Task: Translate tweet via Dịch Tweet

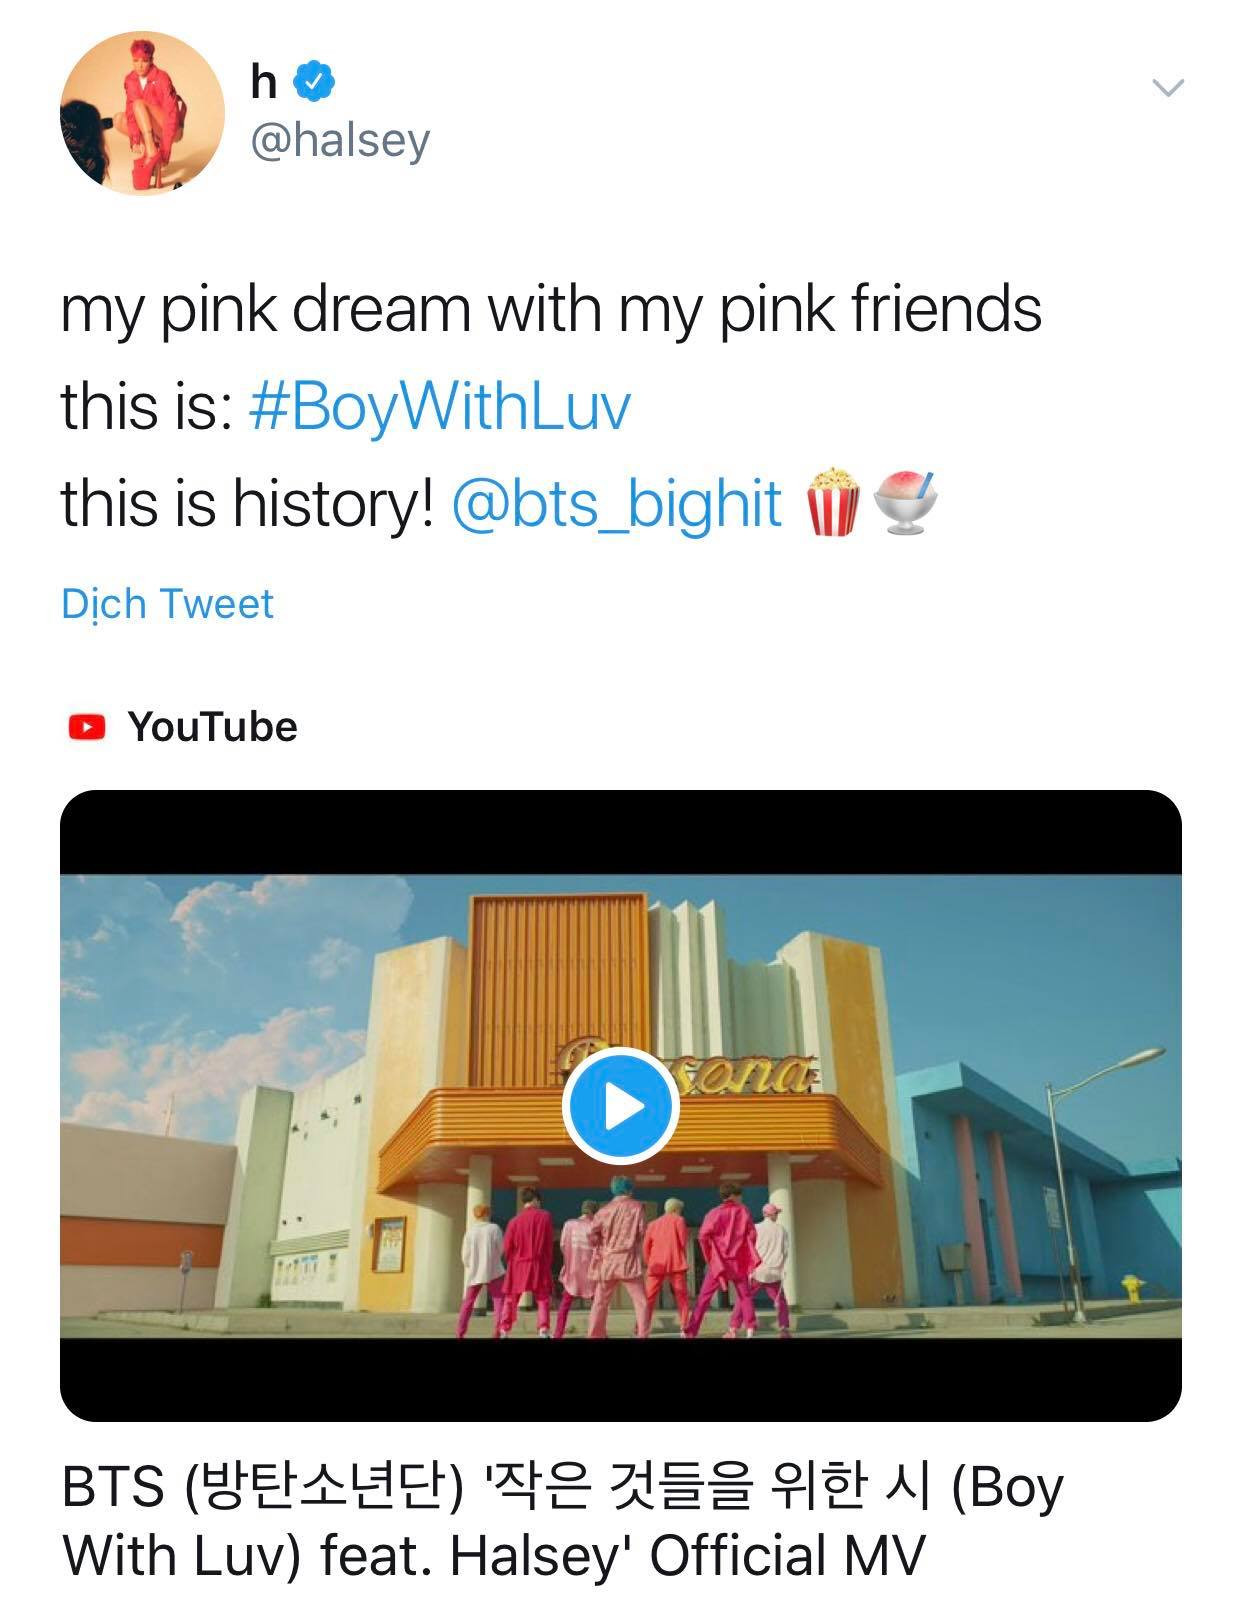Action: pyautogui.click(x=167, y=604)
